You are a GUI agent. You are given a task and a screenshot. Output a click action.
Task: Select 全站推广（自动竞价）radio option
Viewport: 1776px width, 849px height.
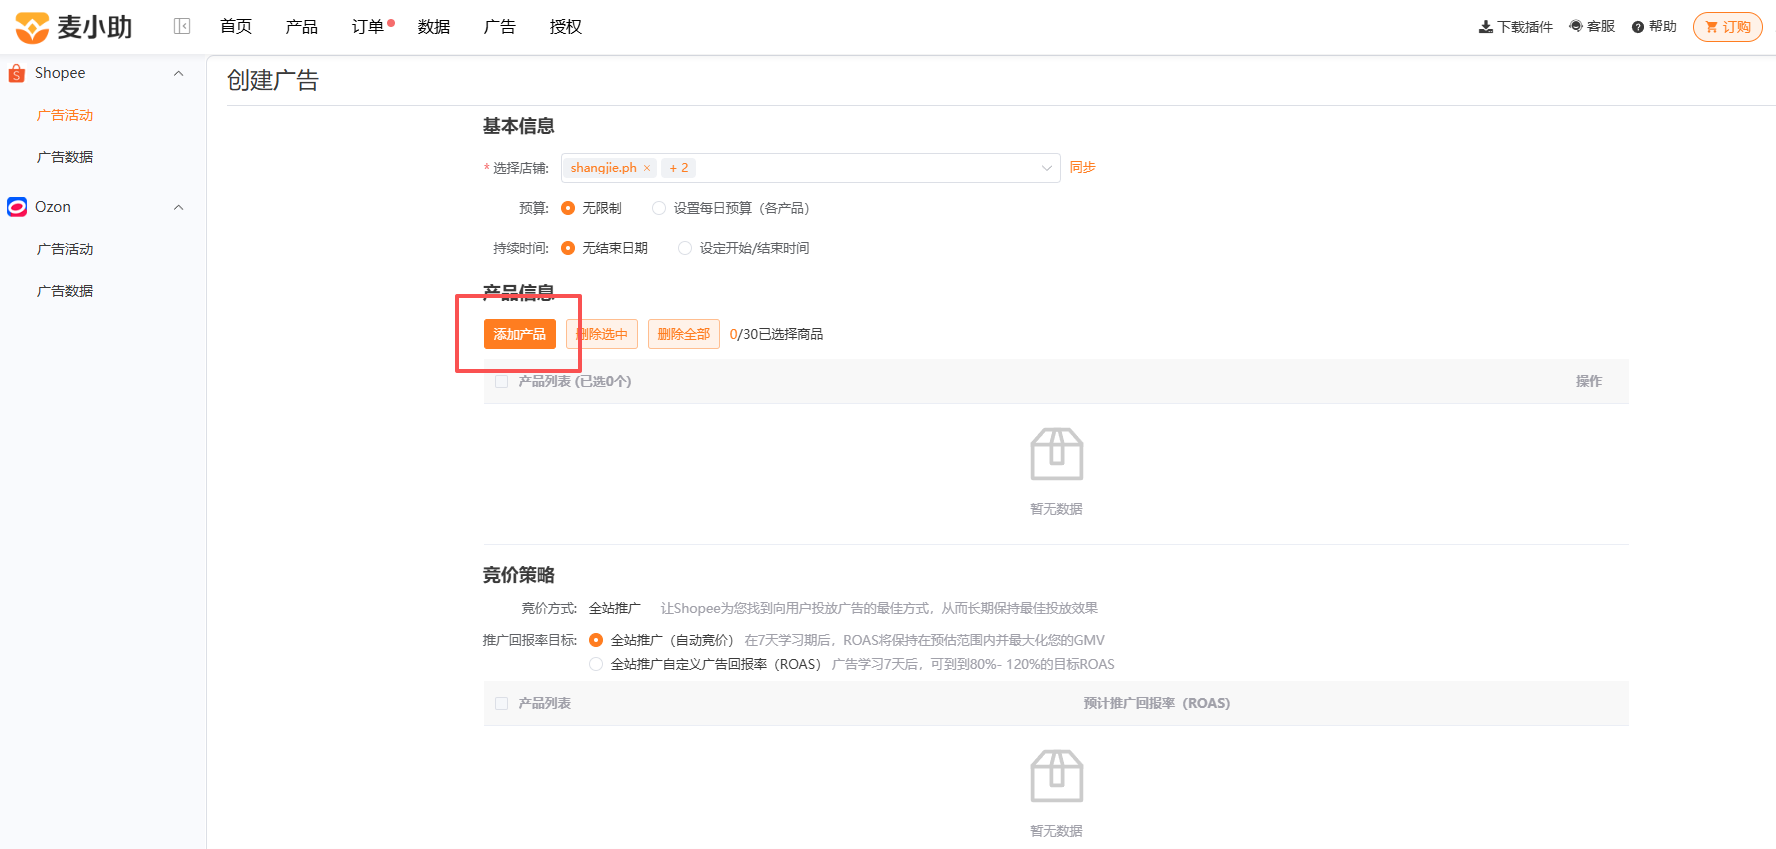click(x=596, y=640)
